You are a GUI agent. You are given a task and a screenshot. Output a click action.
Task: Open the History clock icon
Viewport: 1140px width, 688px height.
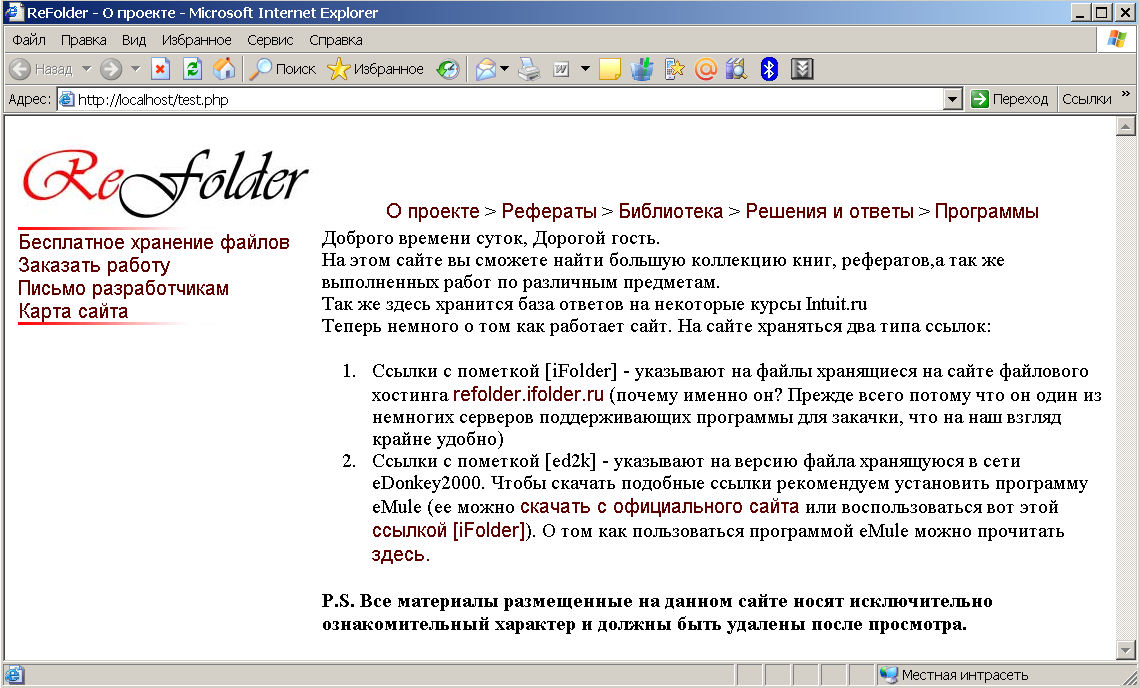448,69
